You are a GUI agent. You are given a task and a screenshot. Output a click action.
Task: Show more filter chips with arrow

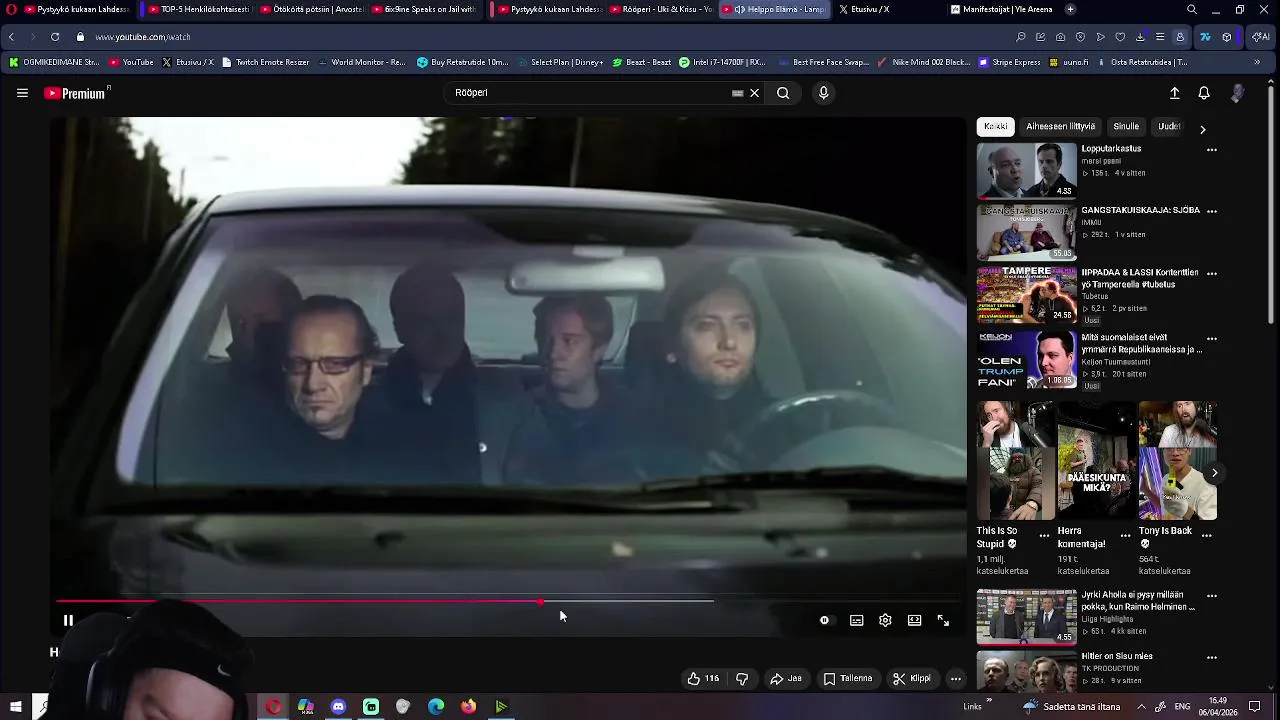tap(1203, 129)
